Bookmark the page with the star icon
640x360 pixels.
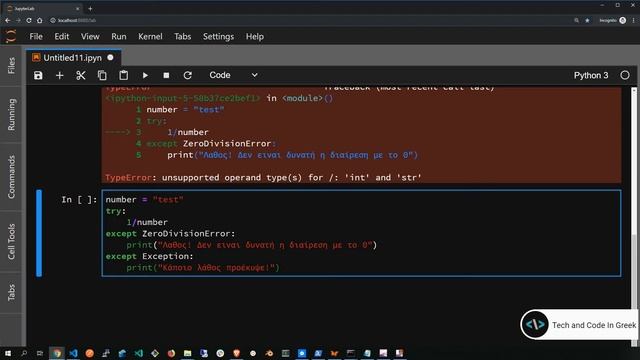(587, 20)
